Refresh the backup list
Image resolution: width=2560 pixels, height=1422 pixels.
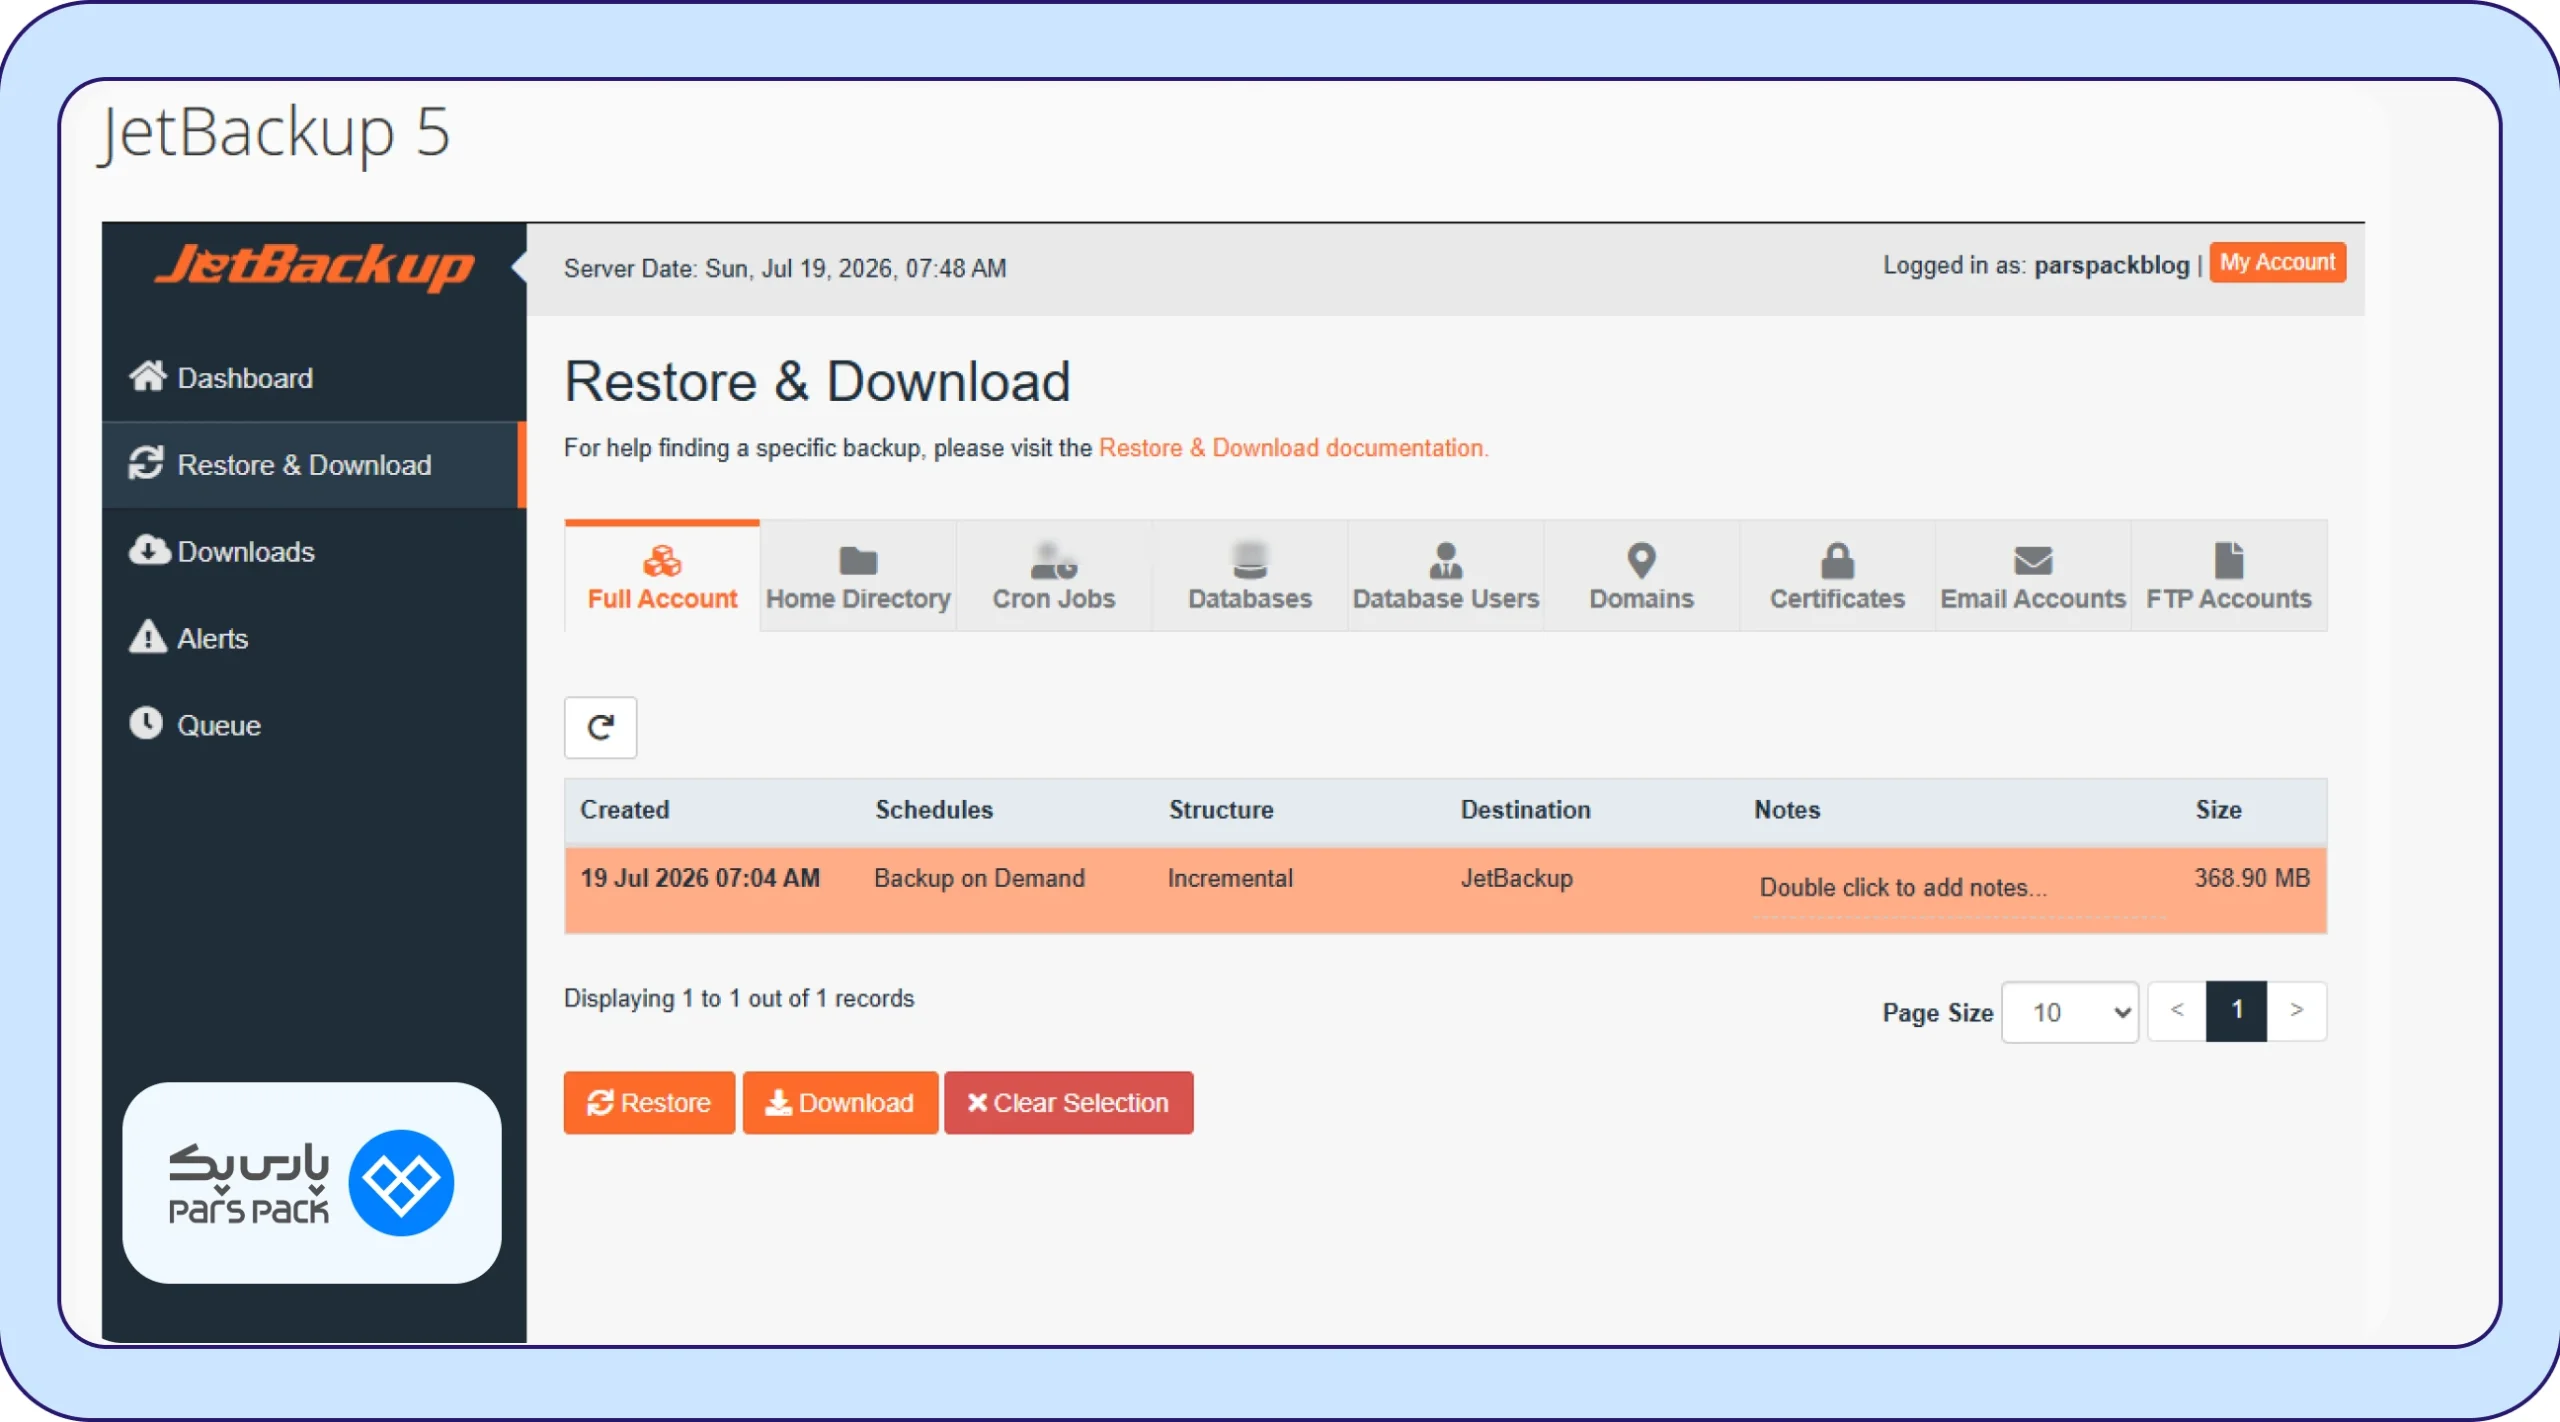600,727
